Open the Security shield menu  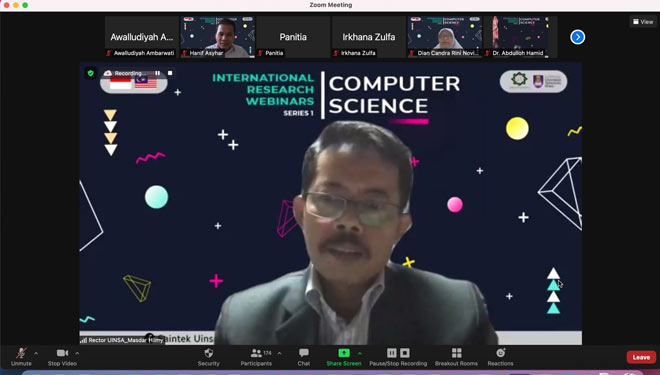(x=208, y=356)
